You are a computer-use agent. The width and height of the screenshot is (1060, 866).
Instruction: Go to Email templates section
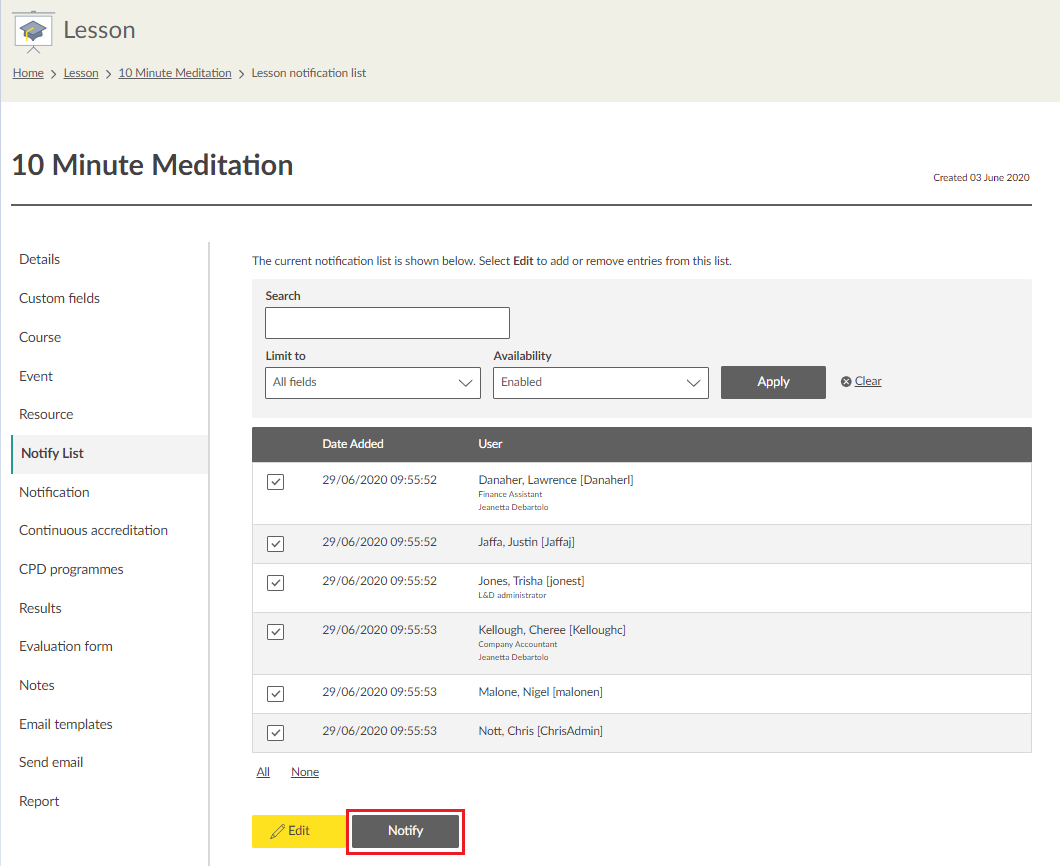pyautogui.click(x=66, y=724)
